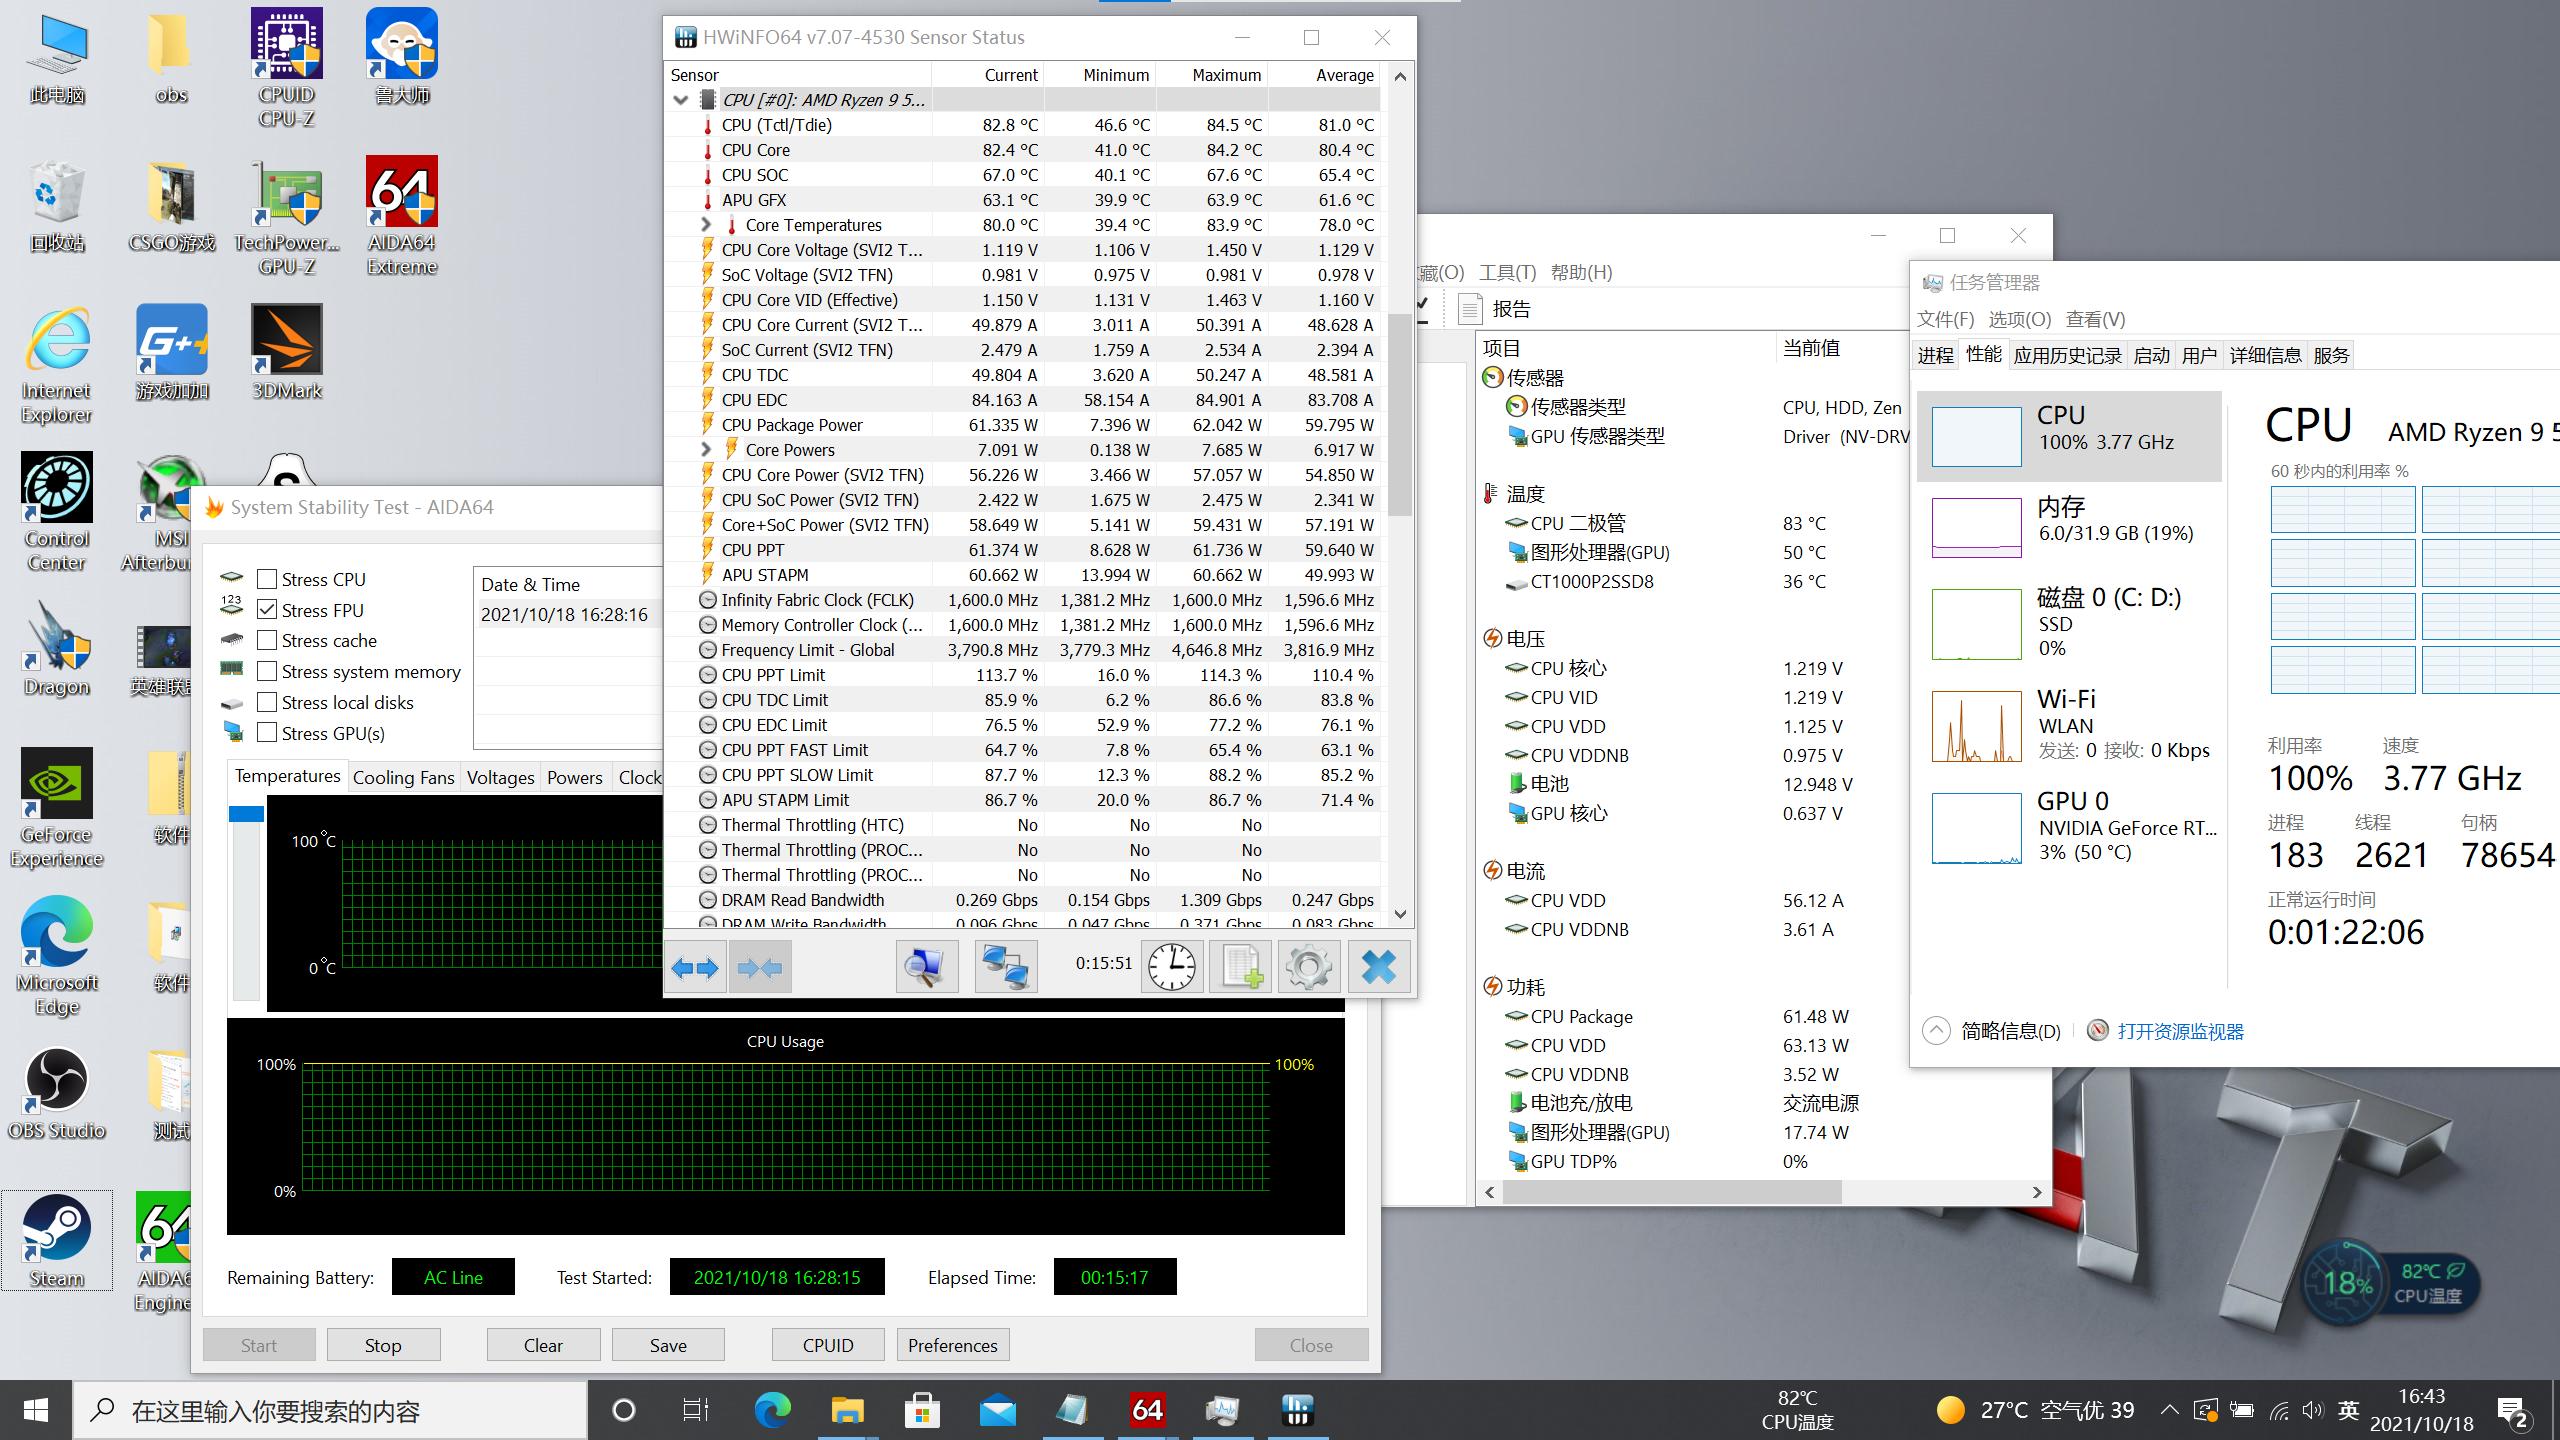Image resolution: width=2560 pixels, height=1440 pixels.
Task: Uncheck Stress FPU option
Action: 267,610
